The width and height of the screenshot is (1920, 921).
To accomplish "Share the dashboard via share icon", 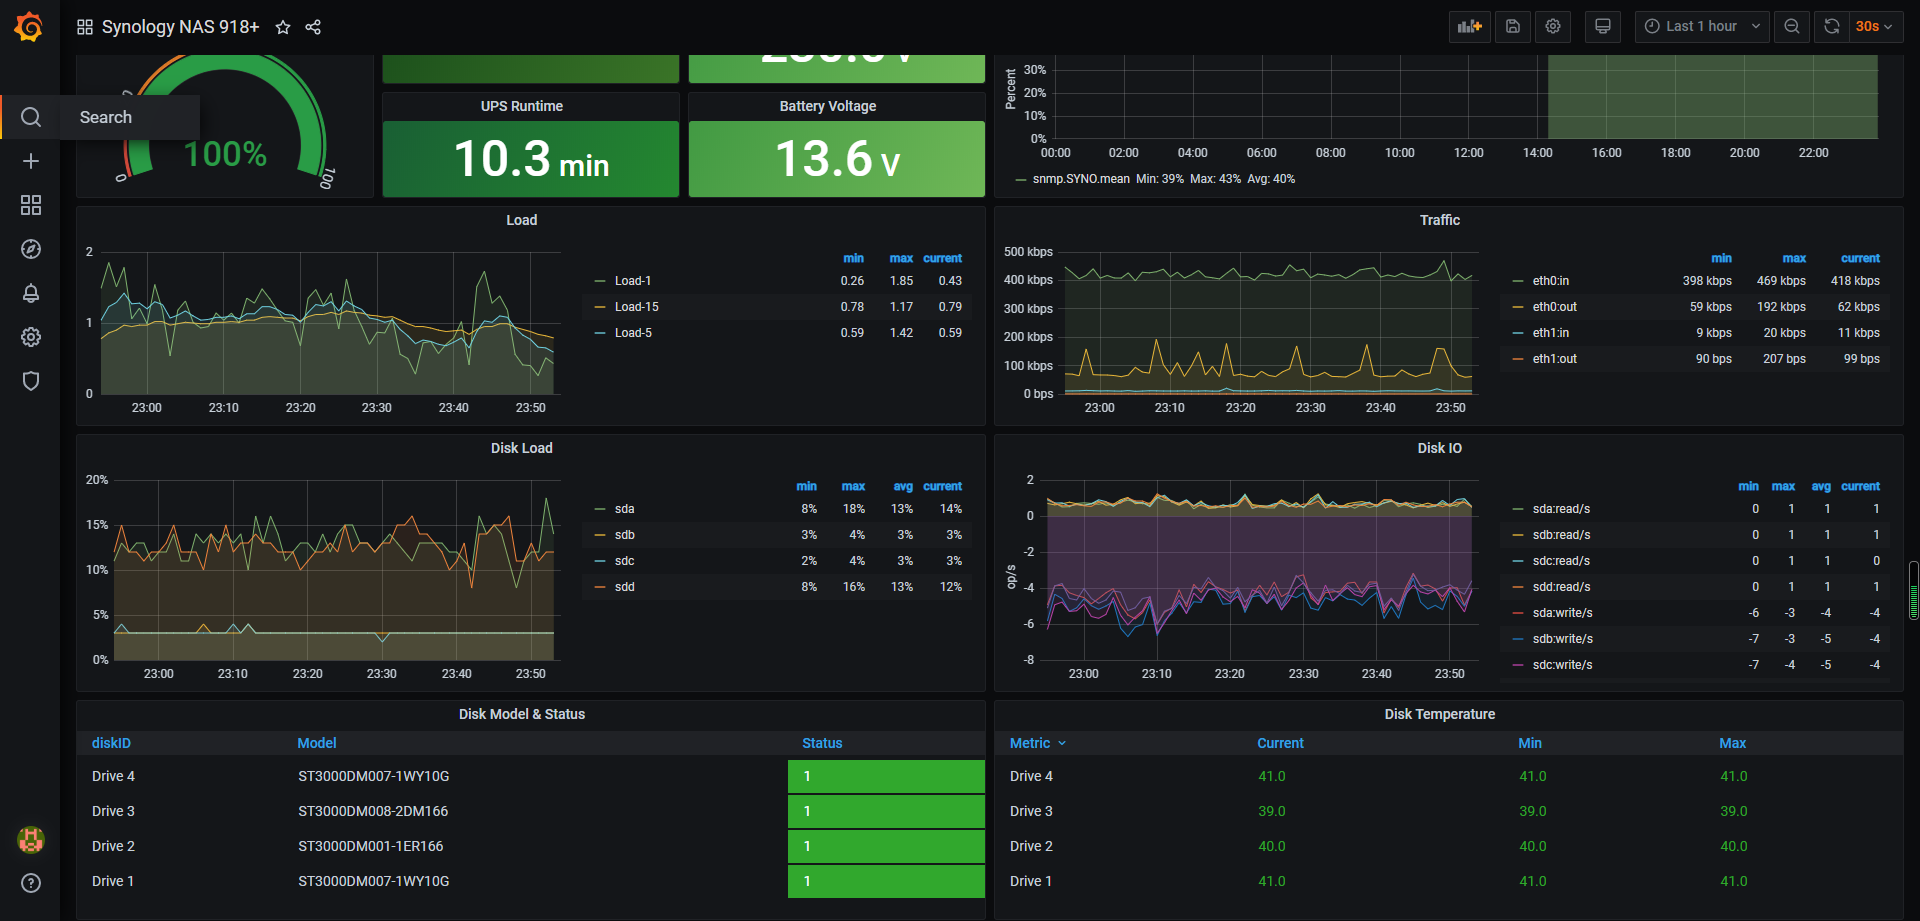I will pos(313,27).
